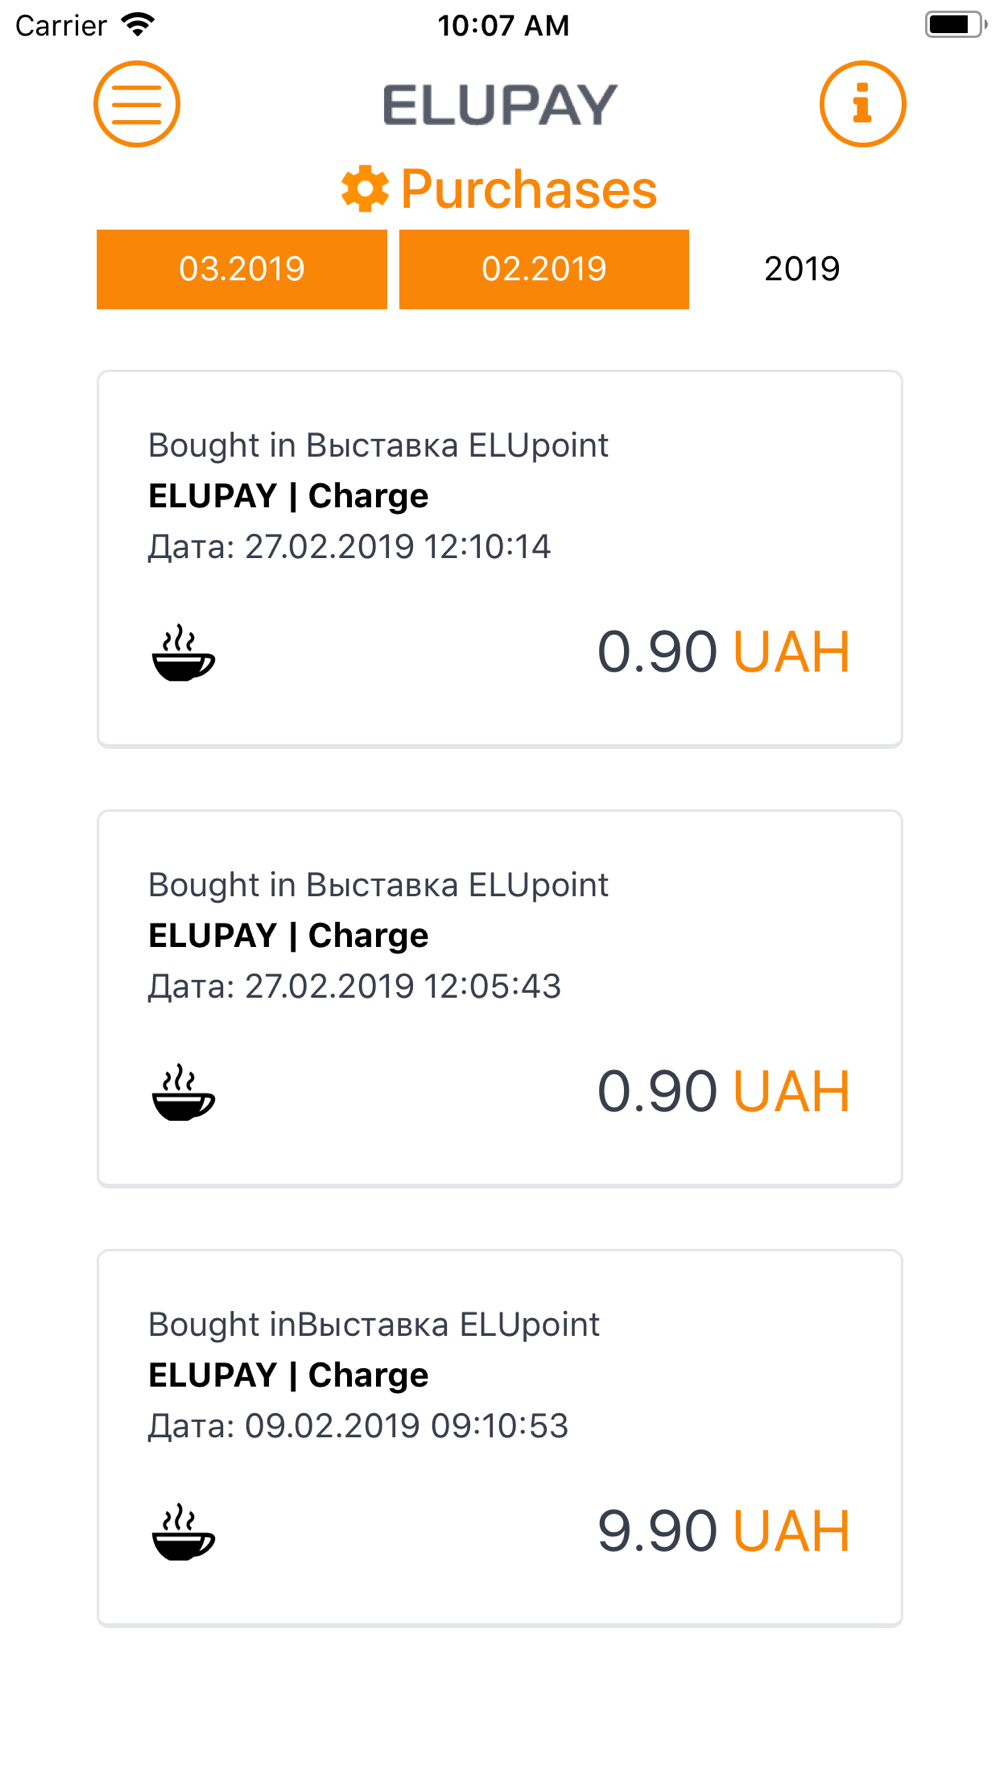
Task: Select the 03.2019 month tab
Action: pyautogui.click(x=242, y=269)
